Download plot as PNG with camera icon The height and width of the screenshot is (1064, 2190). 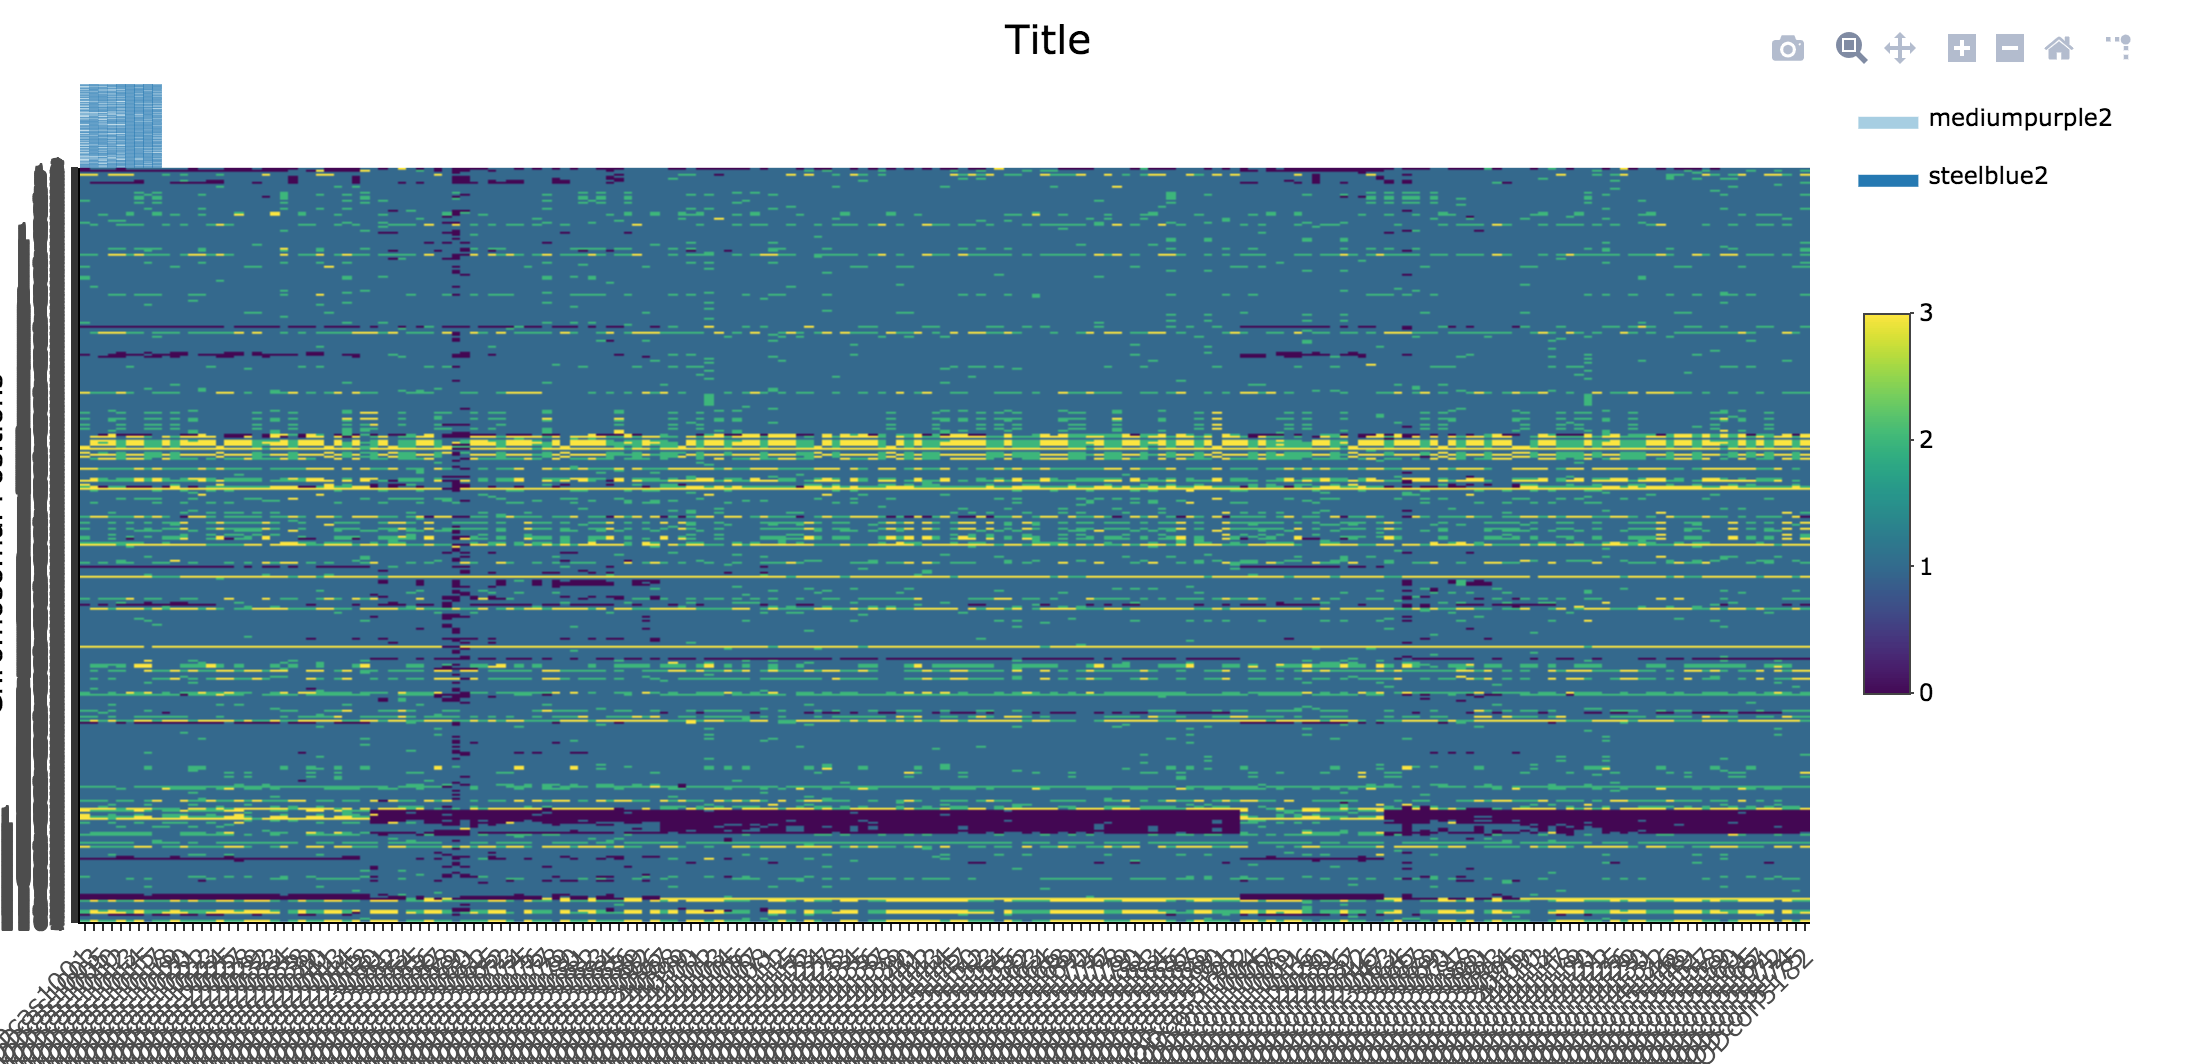coord(1788,48)
